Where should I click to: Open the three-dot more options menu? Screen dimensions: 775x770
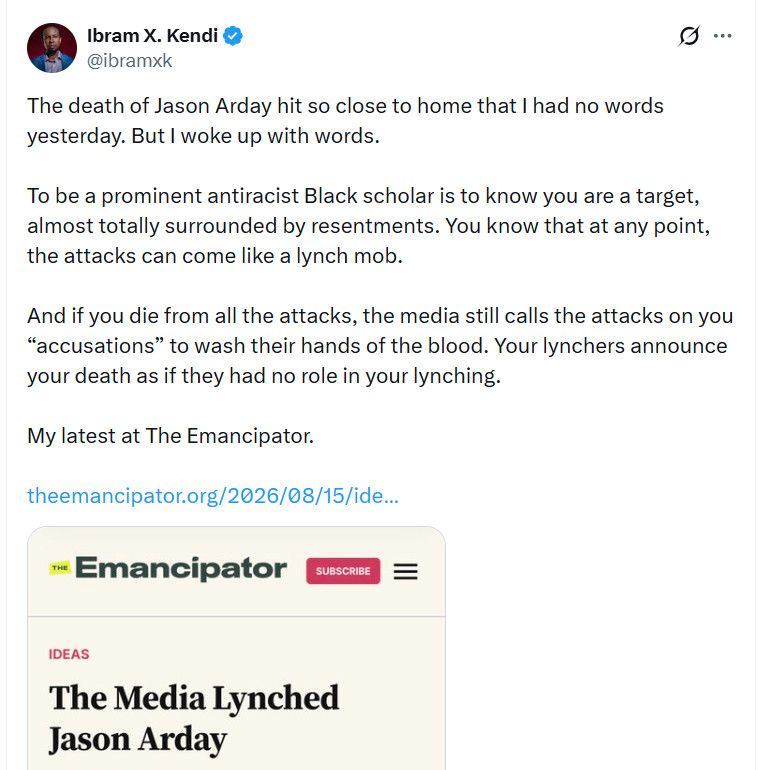click(723, 36)
